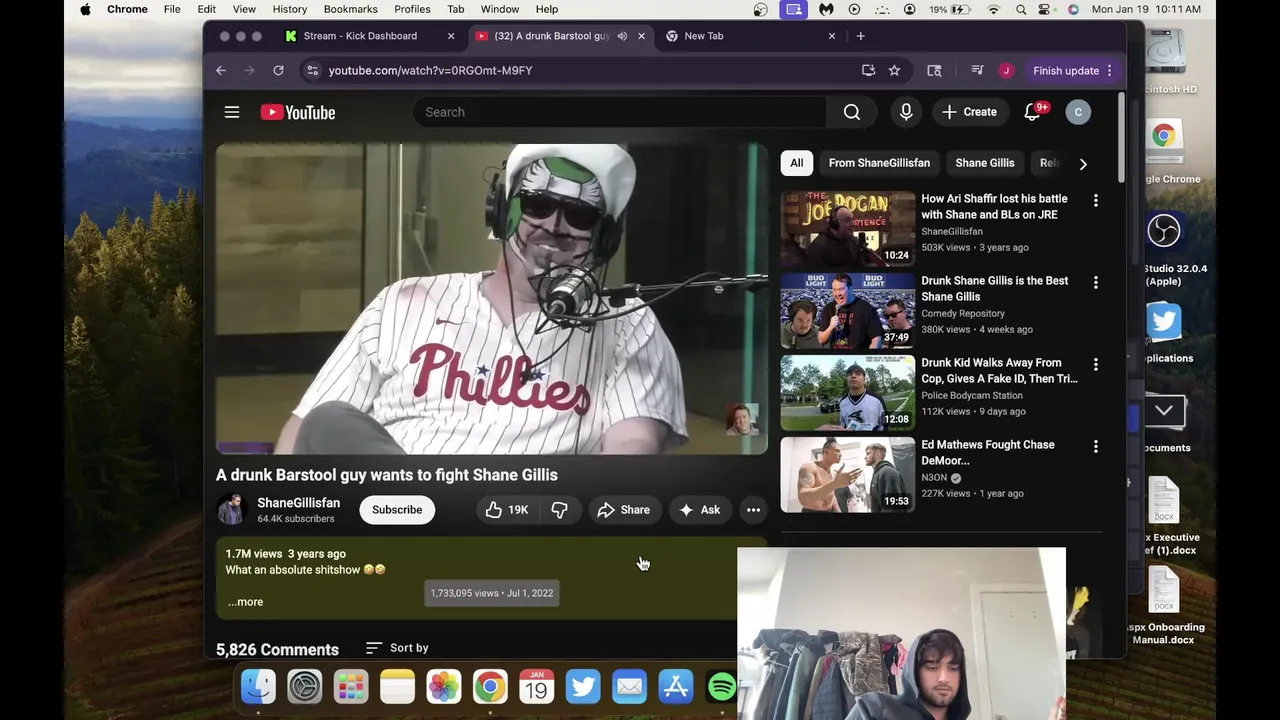
Task: Open the History menu
Action: point(290,9)
